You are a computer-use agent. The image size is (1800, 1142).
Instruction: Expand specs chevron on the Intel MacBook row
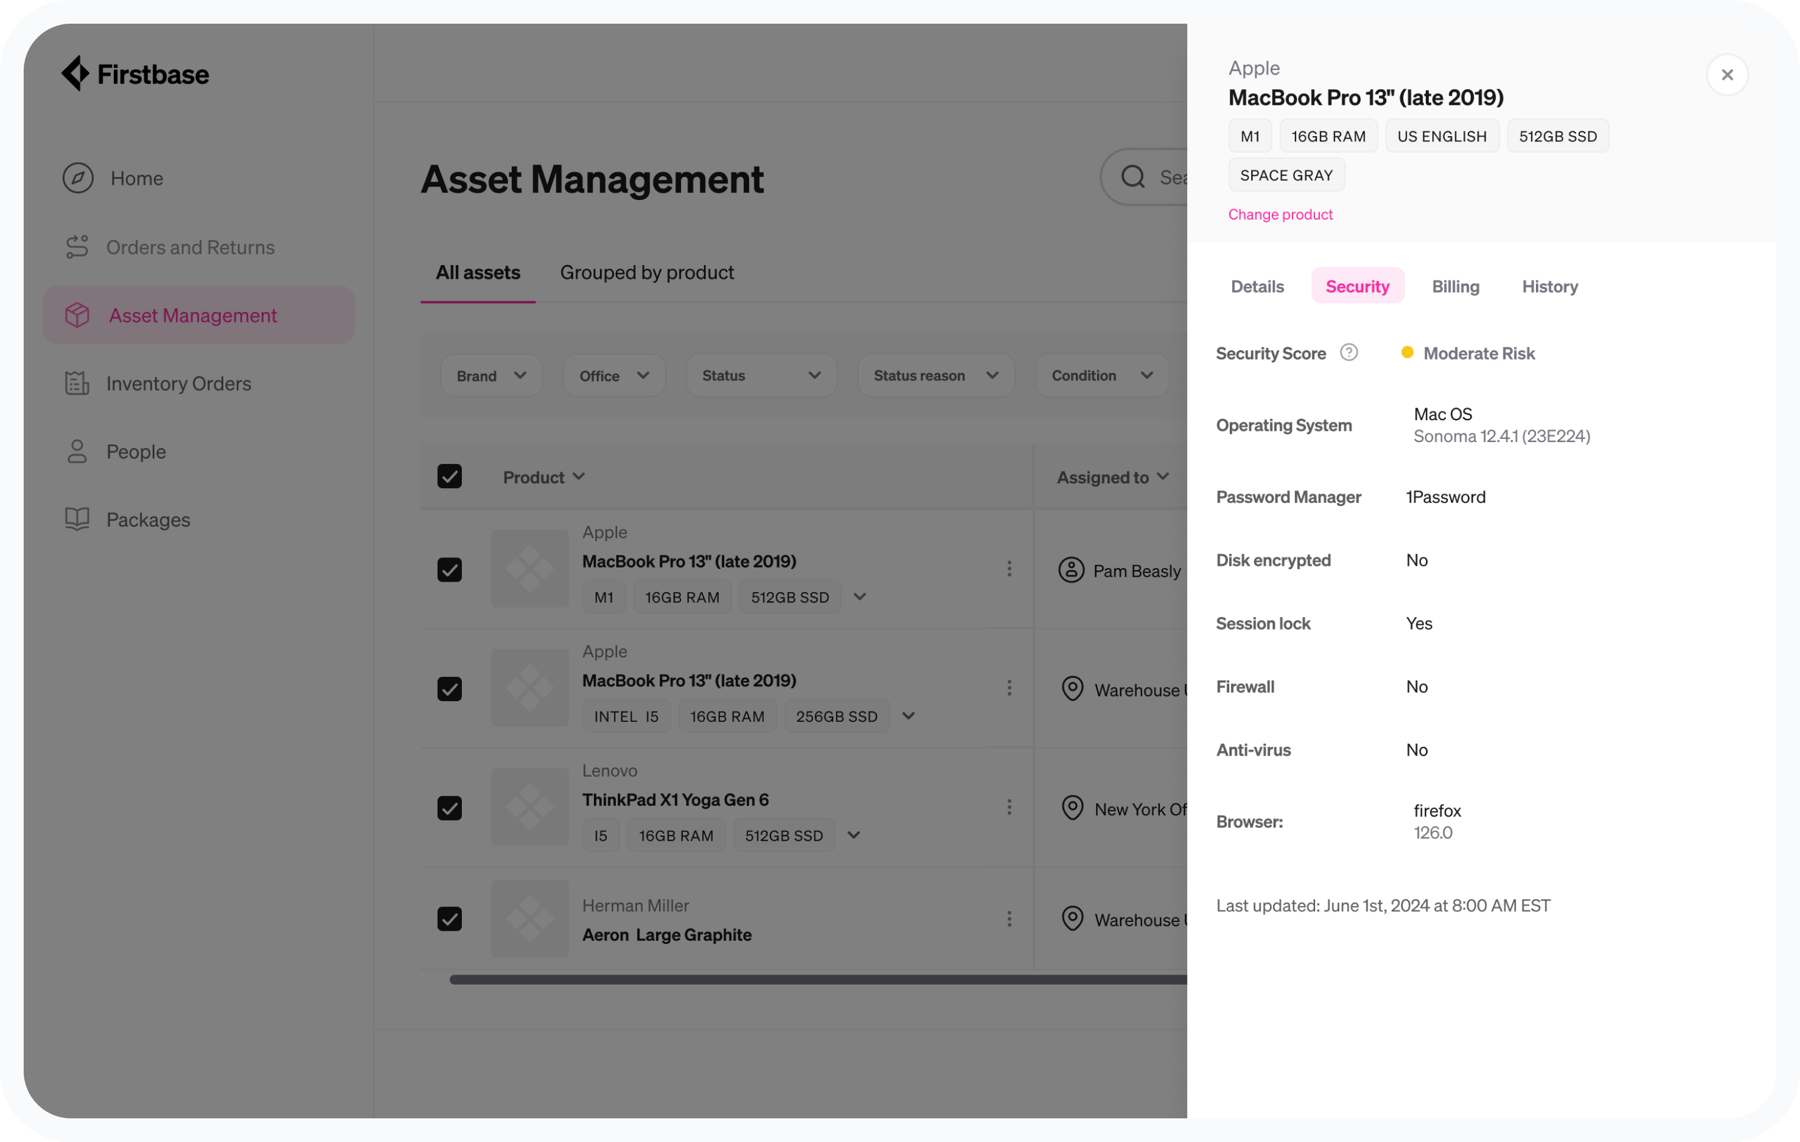pyautogui.click(x=907, y=715)
